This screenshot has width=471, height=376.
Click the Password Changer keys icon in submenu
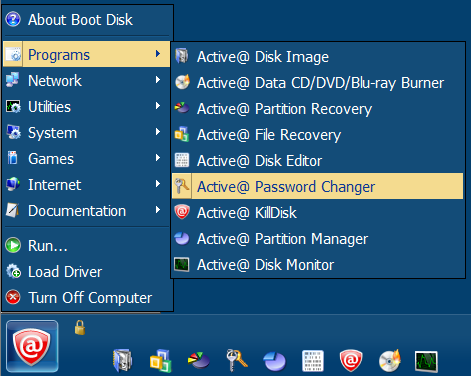[x=182, y=186]
